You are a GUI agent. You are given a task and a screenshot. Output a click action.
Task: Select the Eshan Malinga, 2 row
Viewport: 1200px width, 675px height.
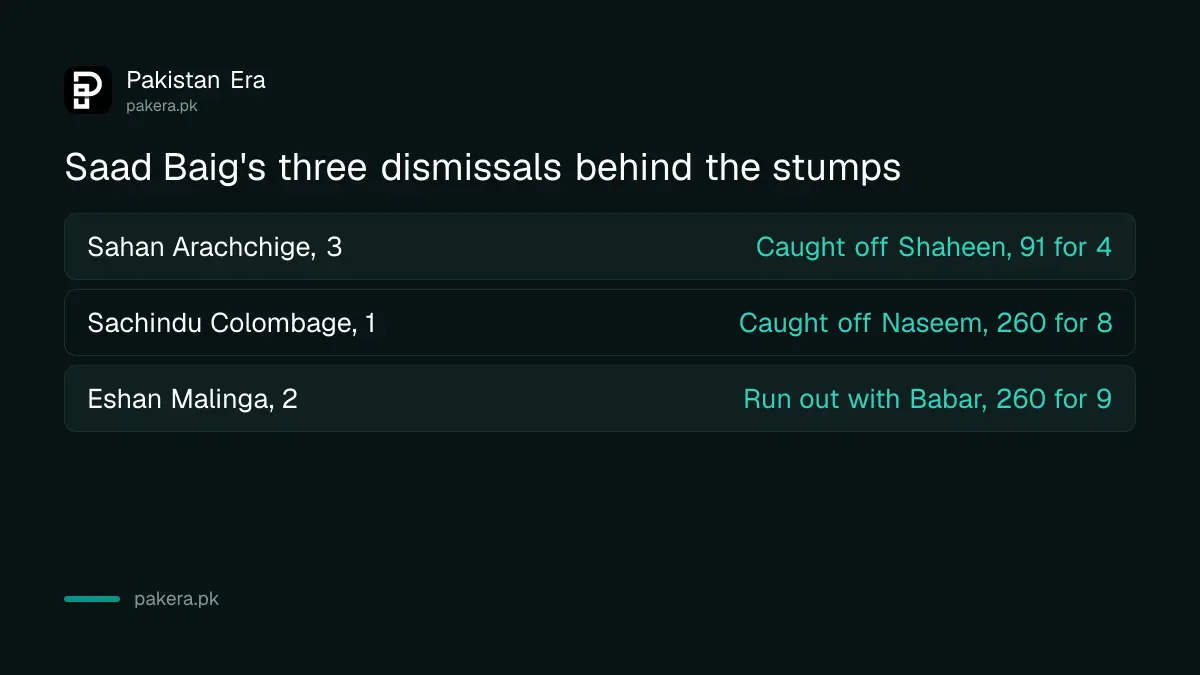(600, 398)
